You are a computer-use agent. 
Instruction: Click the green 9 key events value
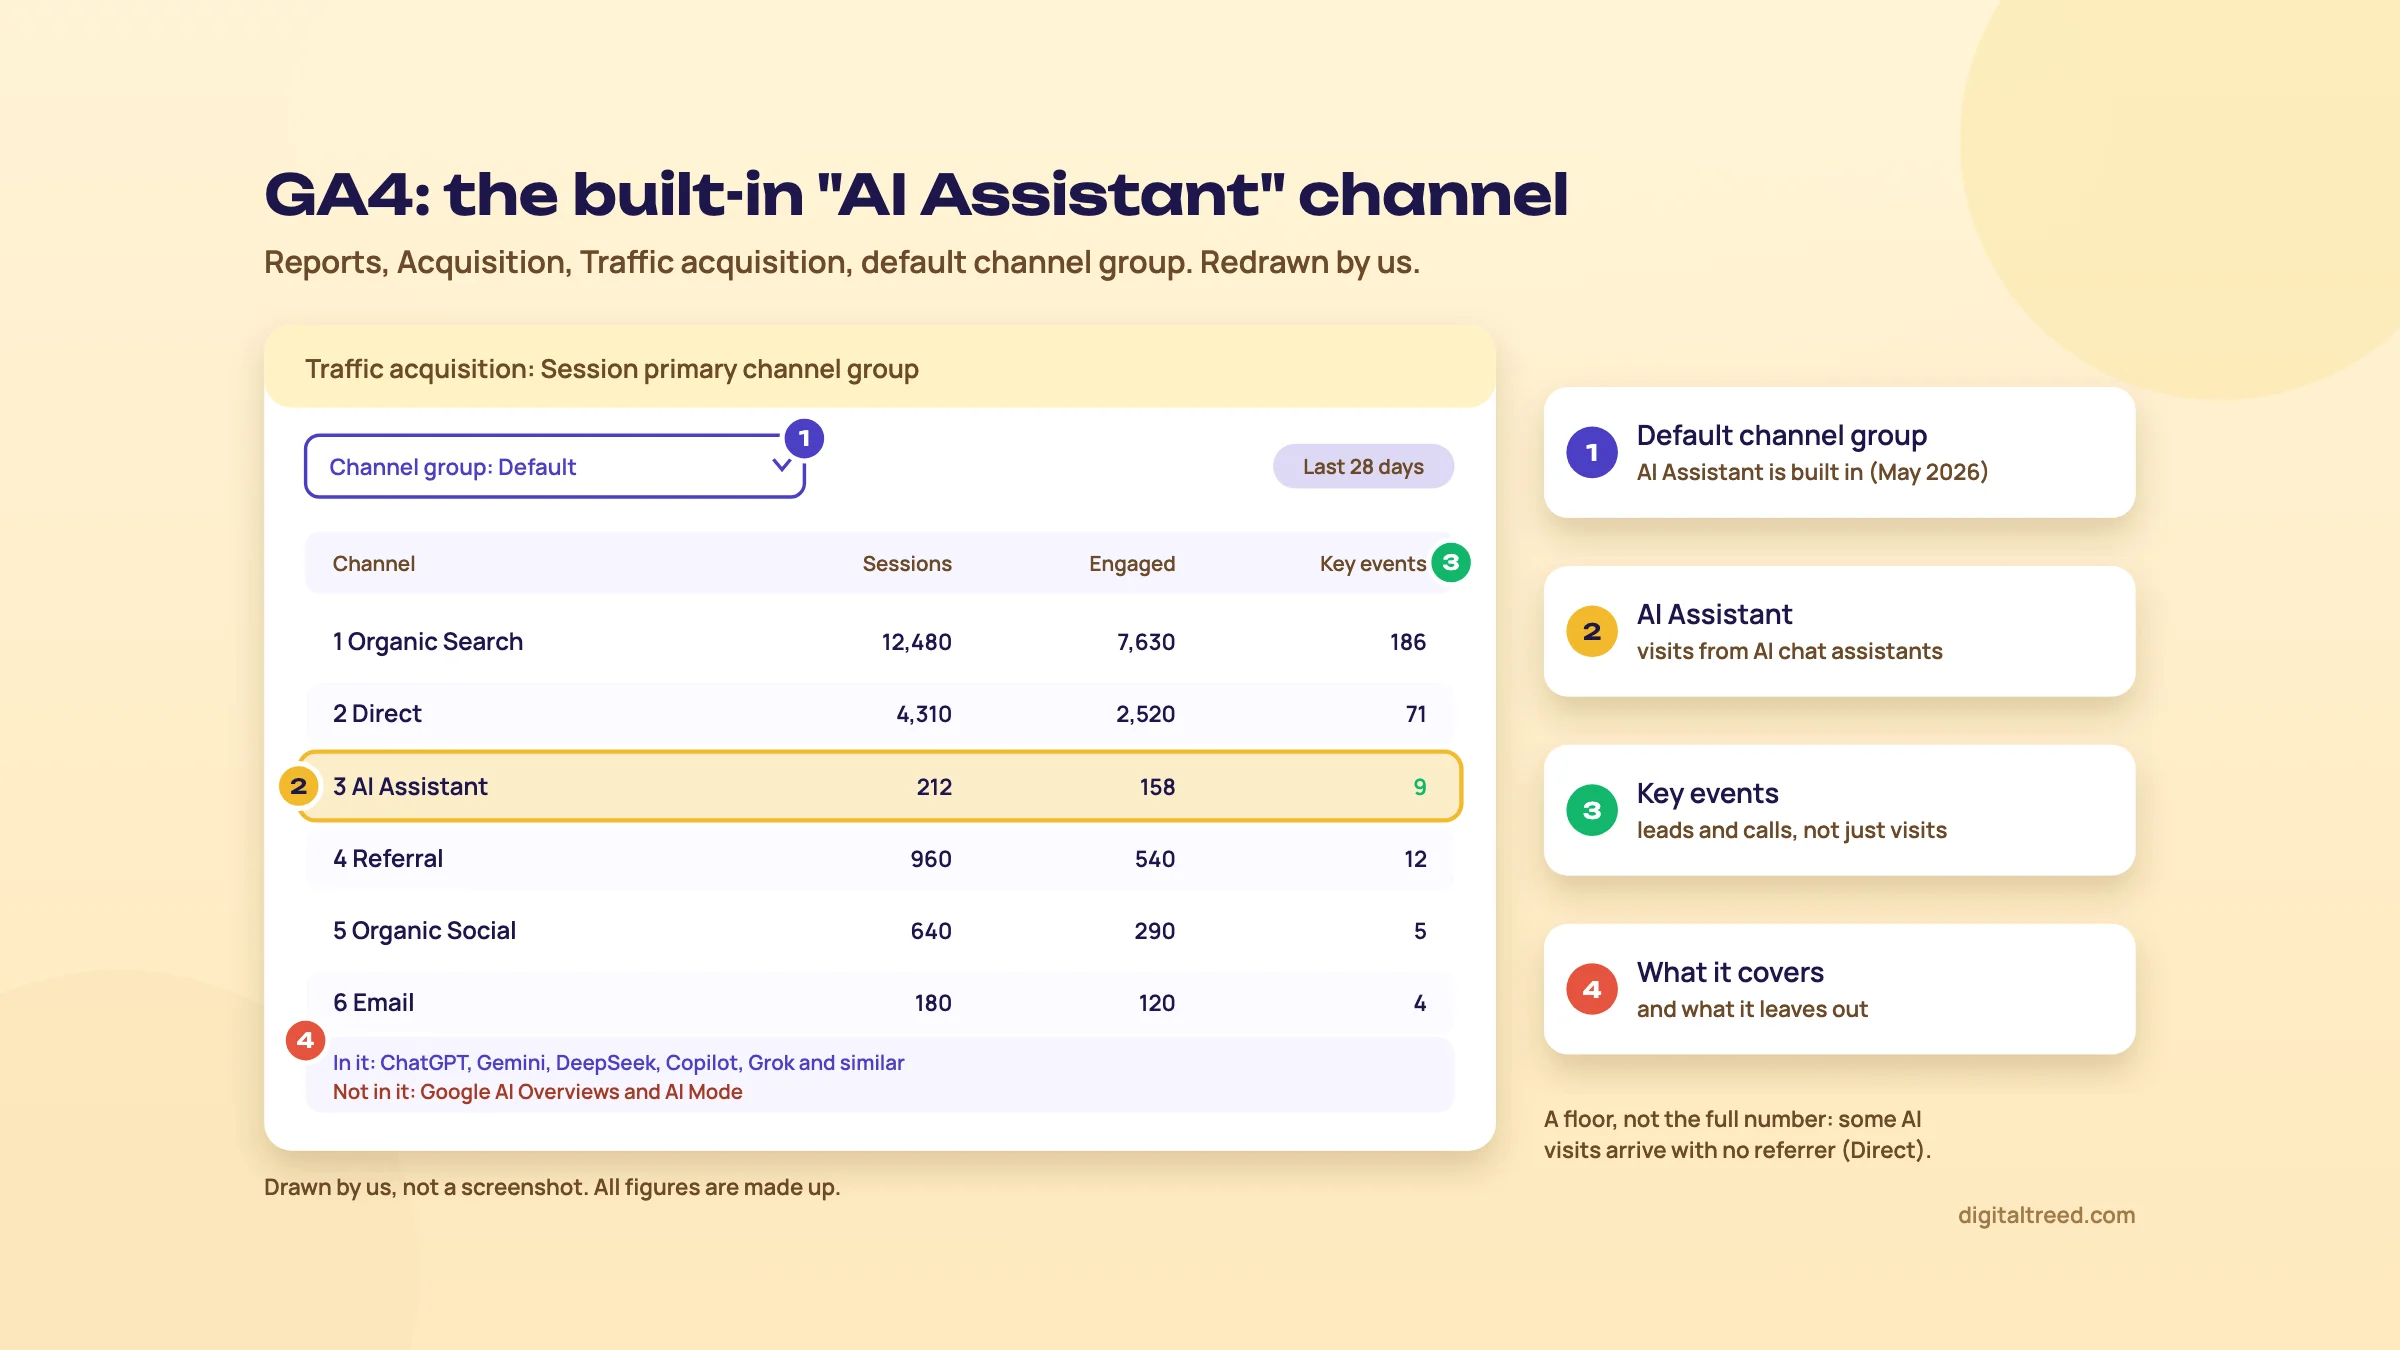(1419, 787)
